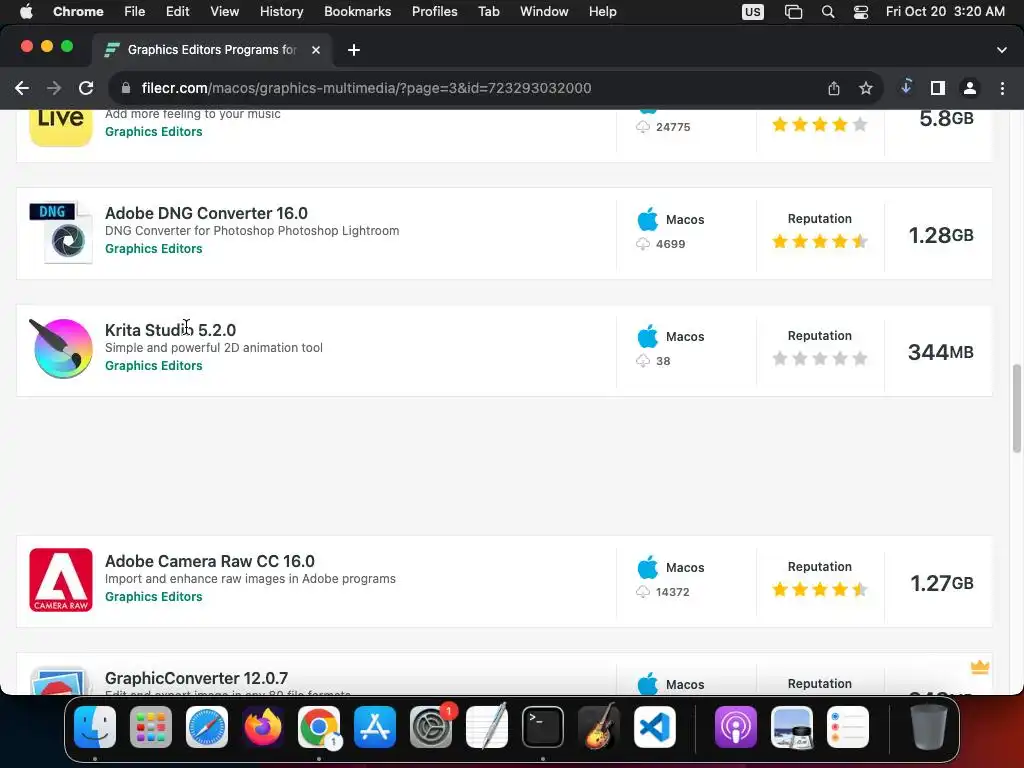Click the gray star rating for Krita Studio
The height and width of the screenshot is (768, 1024).
820,359
